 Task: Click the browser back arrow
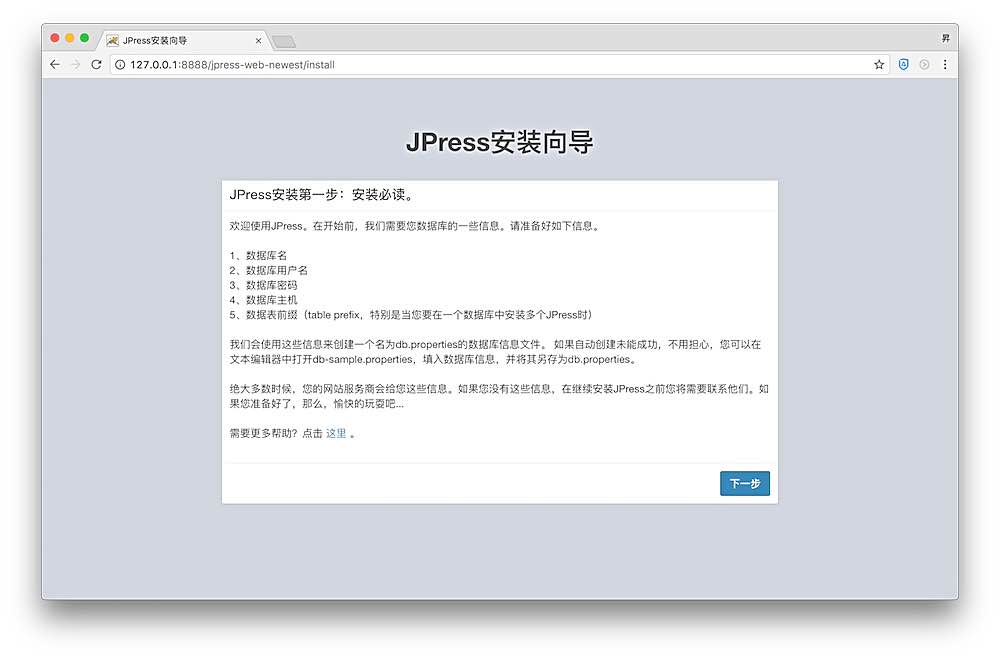[x=55, y=65]
